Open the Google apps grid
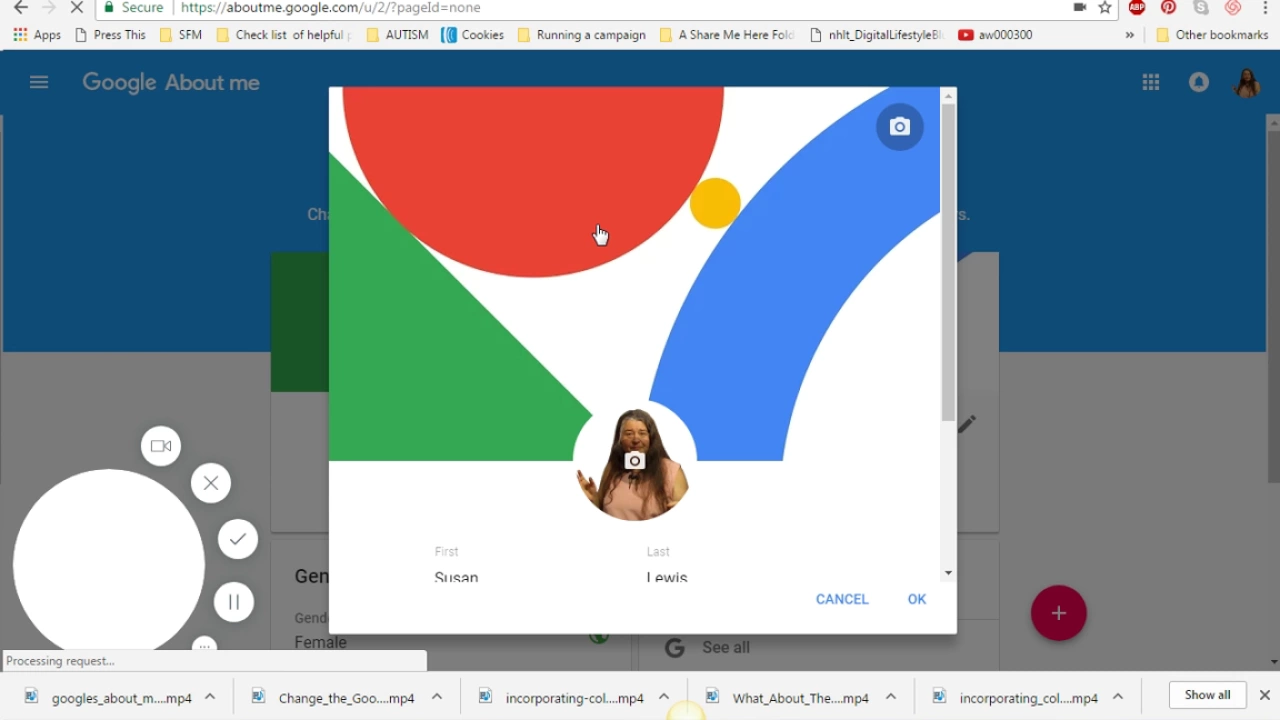Viewport: 1280px width, 720px height. 1151,83
